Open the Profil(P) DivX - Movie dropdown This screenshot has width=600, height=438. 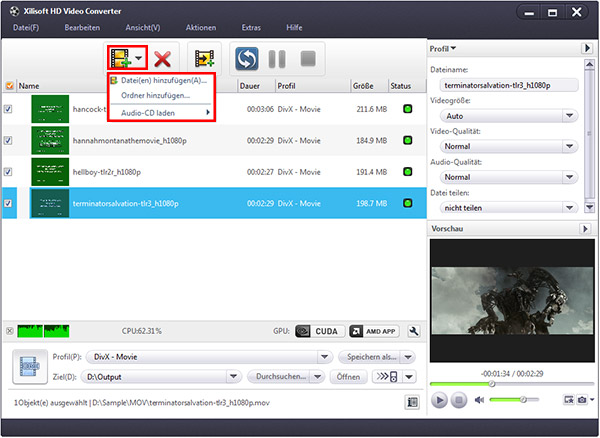pyautogui.click(x=209, y=357)
